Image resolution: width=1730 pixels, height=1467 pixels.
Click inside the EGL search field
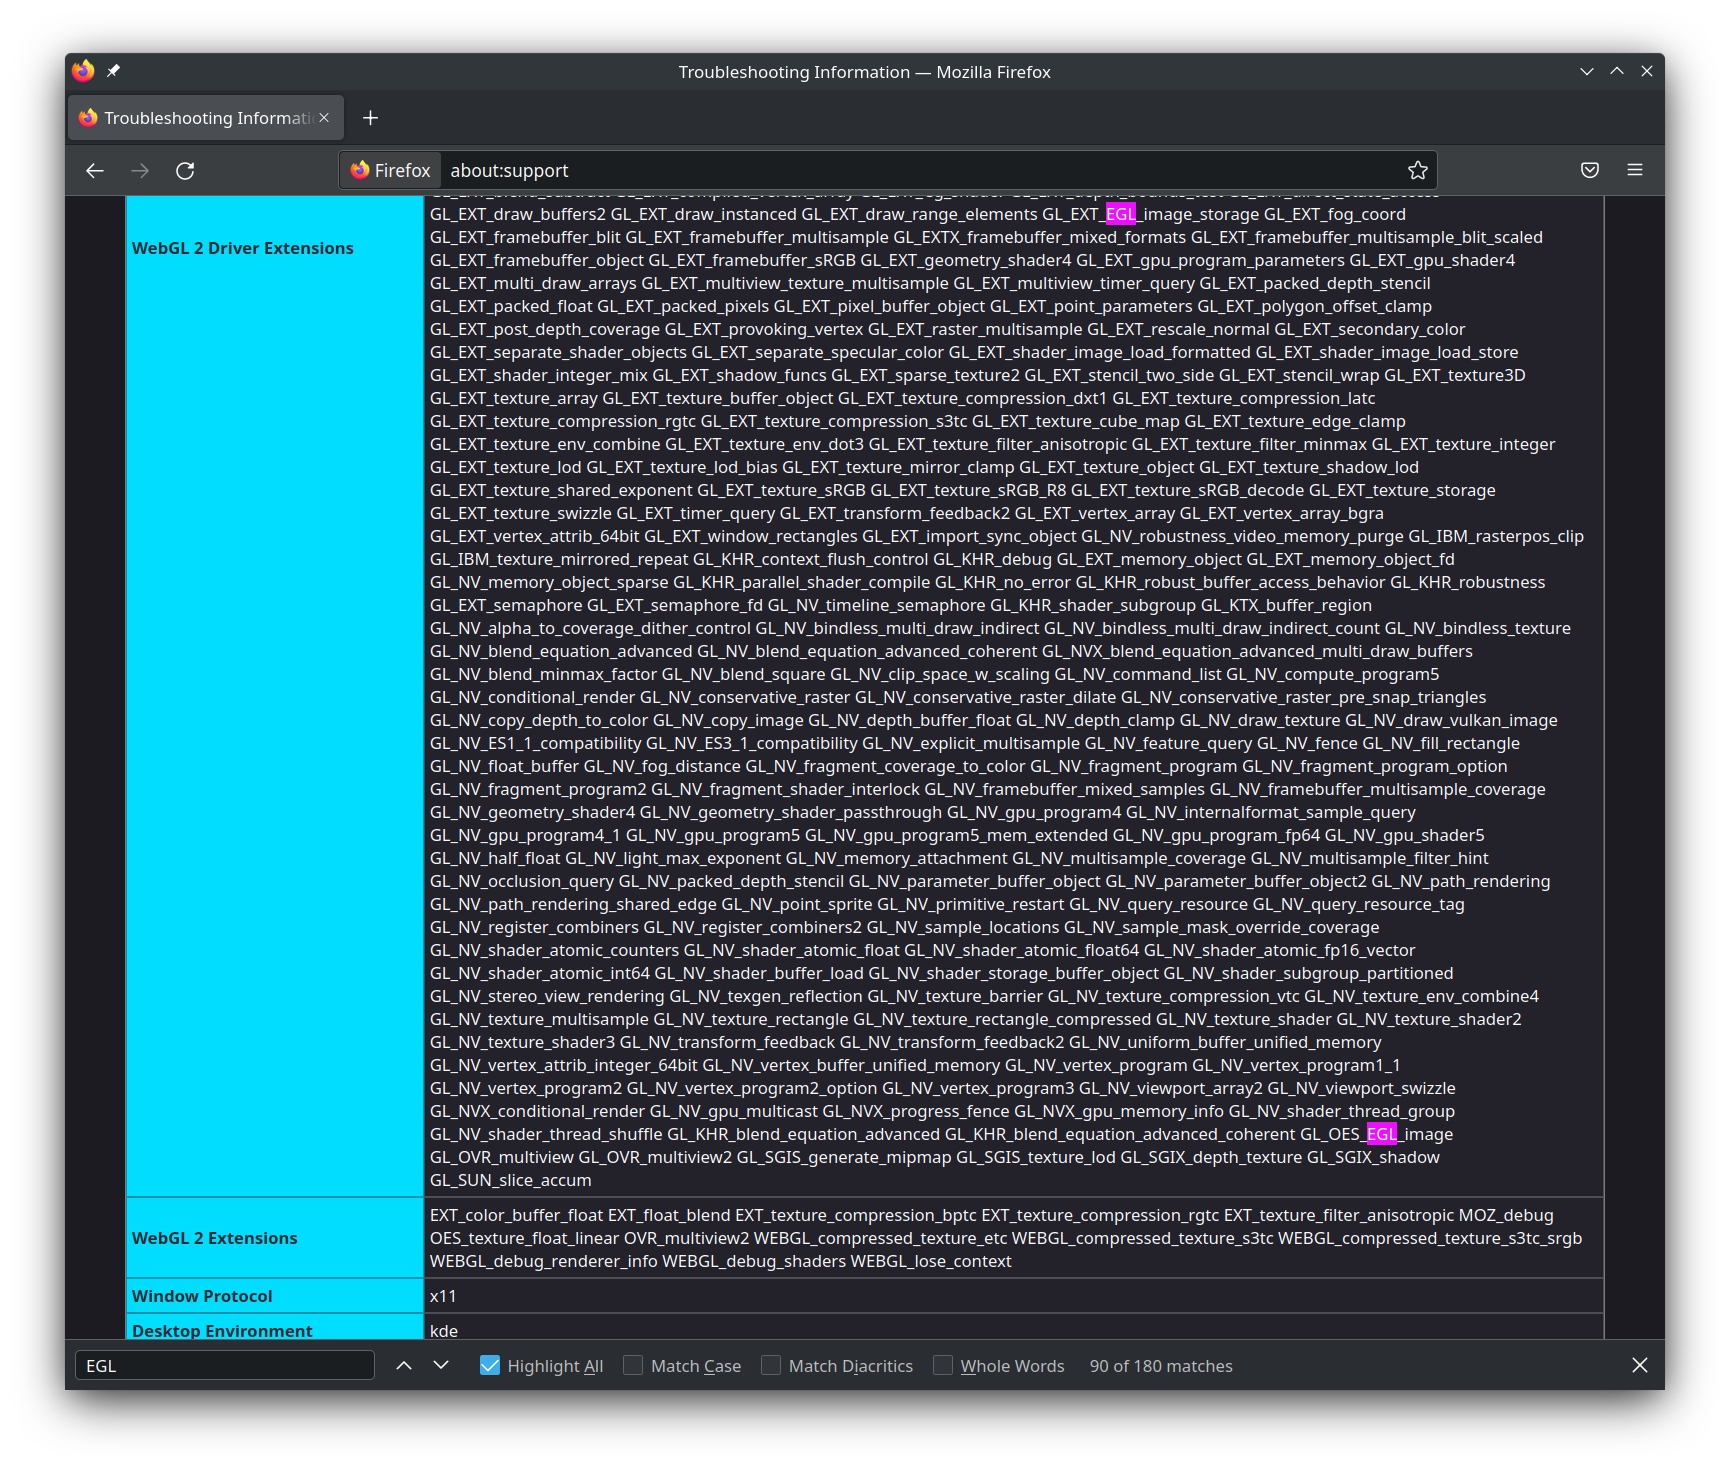224,1365
